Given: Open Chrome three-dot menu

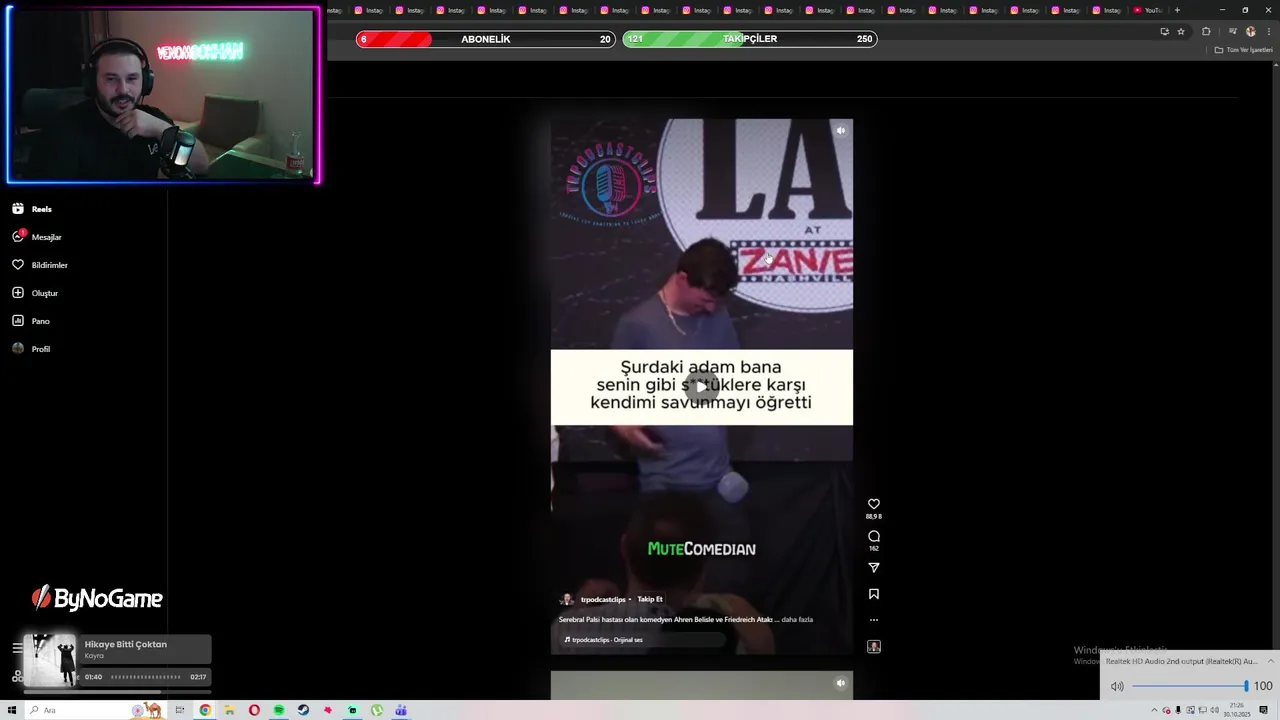Looking at the screenshot, I should click(1268, 31).
